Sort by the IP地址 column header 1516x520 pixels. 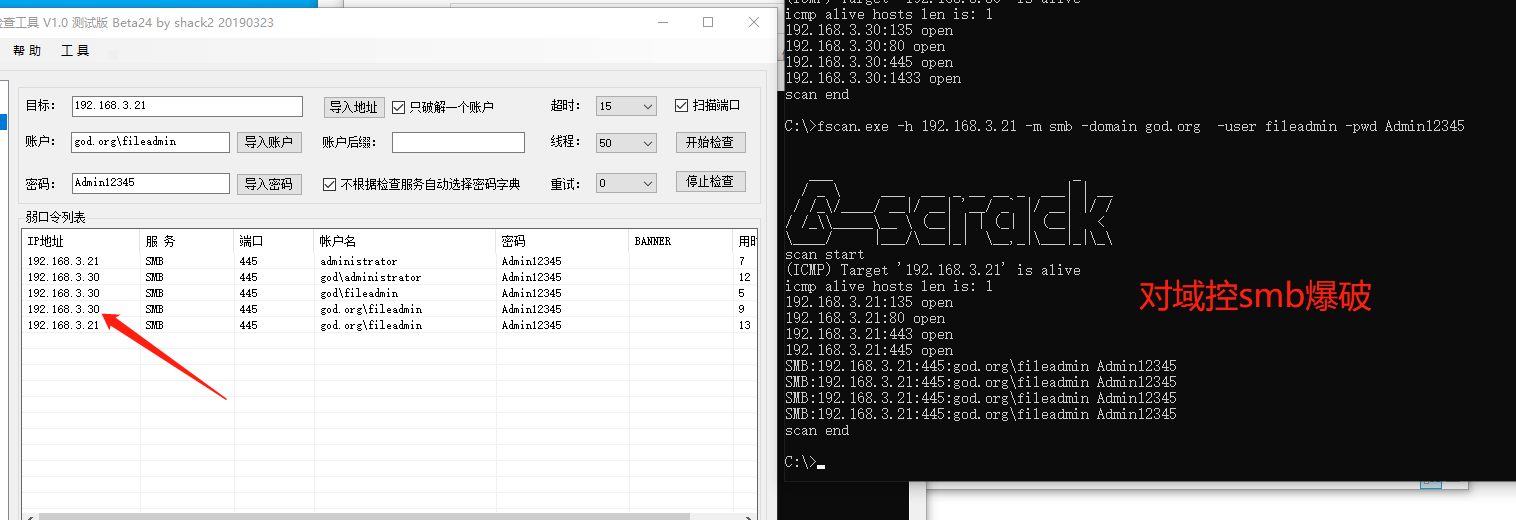click(x=81, y=241)
